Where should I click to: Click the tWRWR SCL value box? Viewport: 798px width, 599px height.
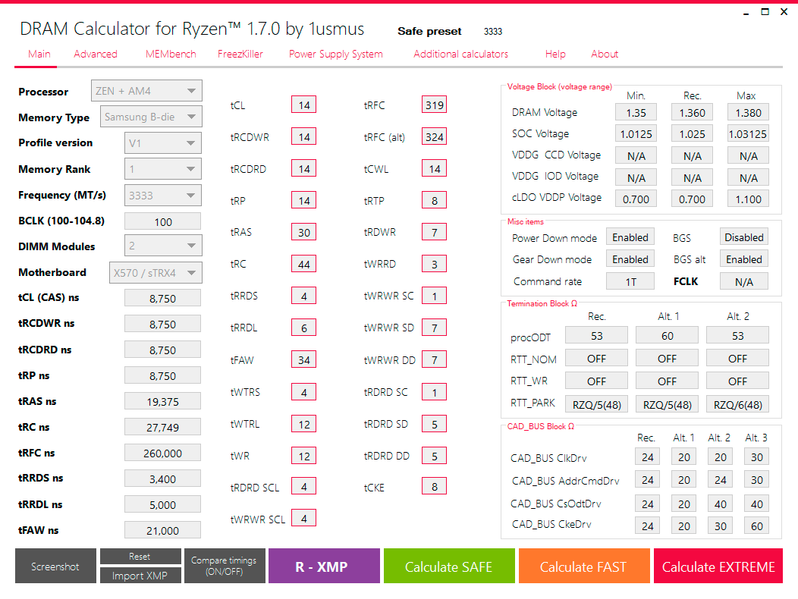304,519
